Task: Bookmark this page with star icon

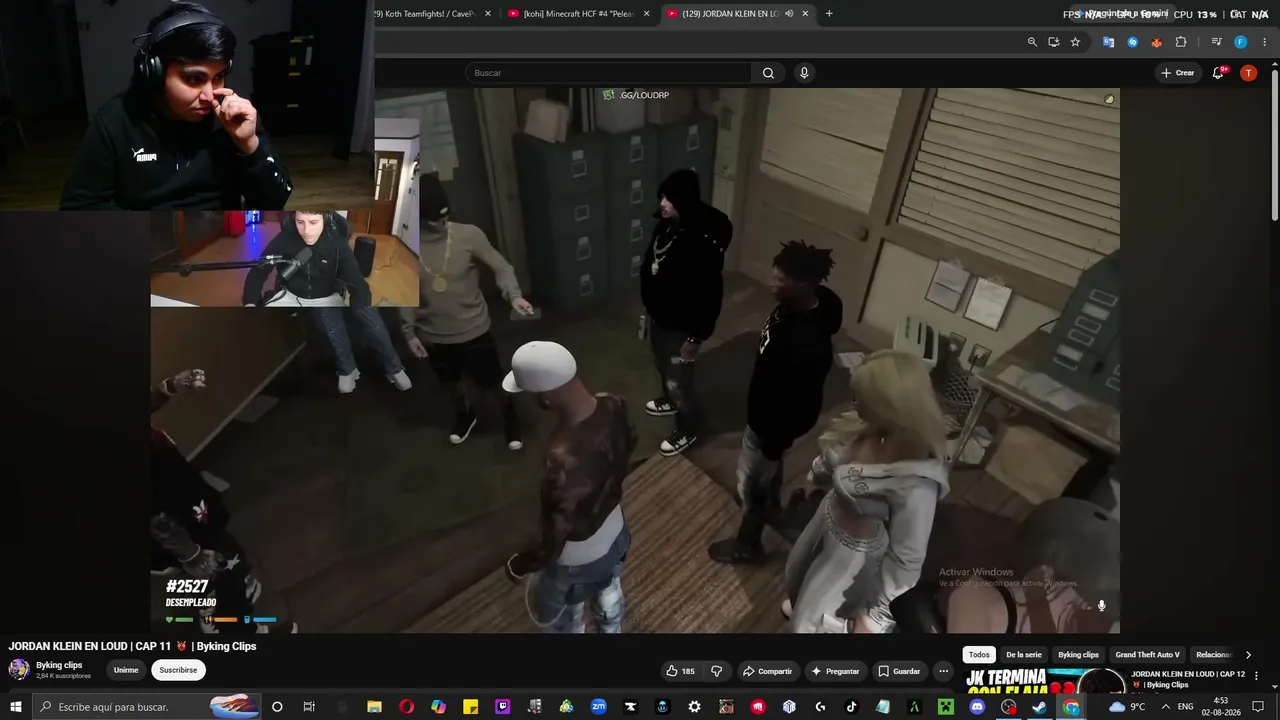Action: point(1075,42)
